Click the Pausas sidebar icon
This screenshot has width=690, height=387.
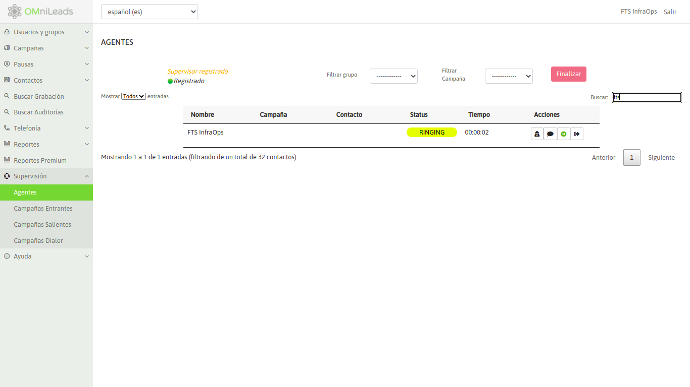(x=7, y=64)
